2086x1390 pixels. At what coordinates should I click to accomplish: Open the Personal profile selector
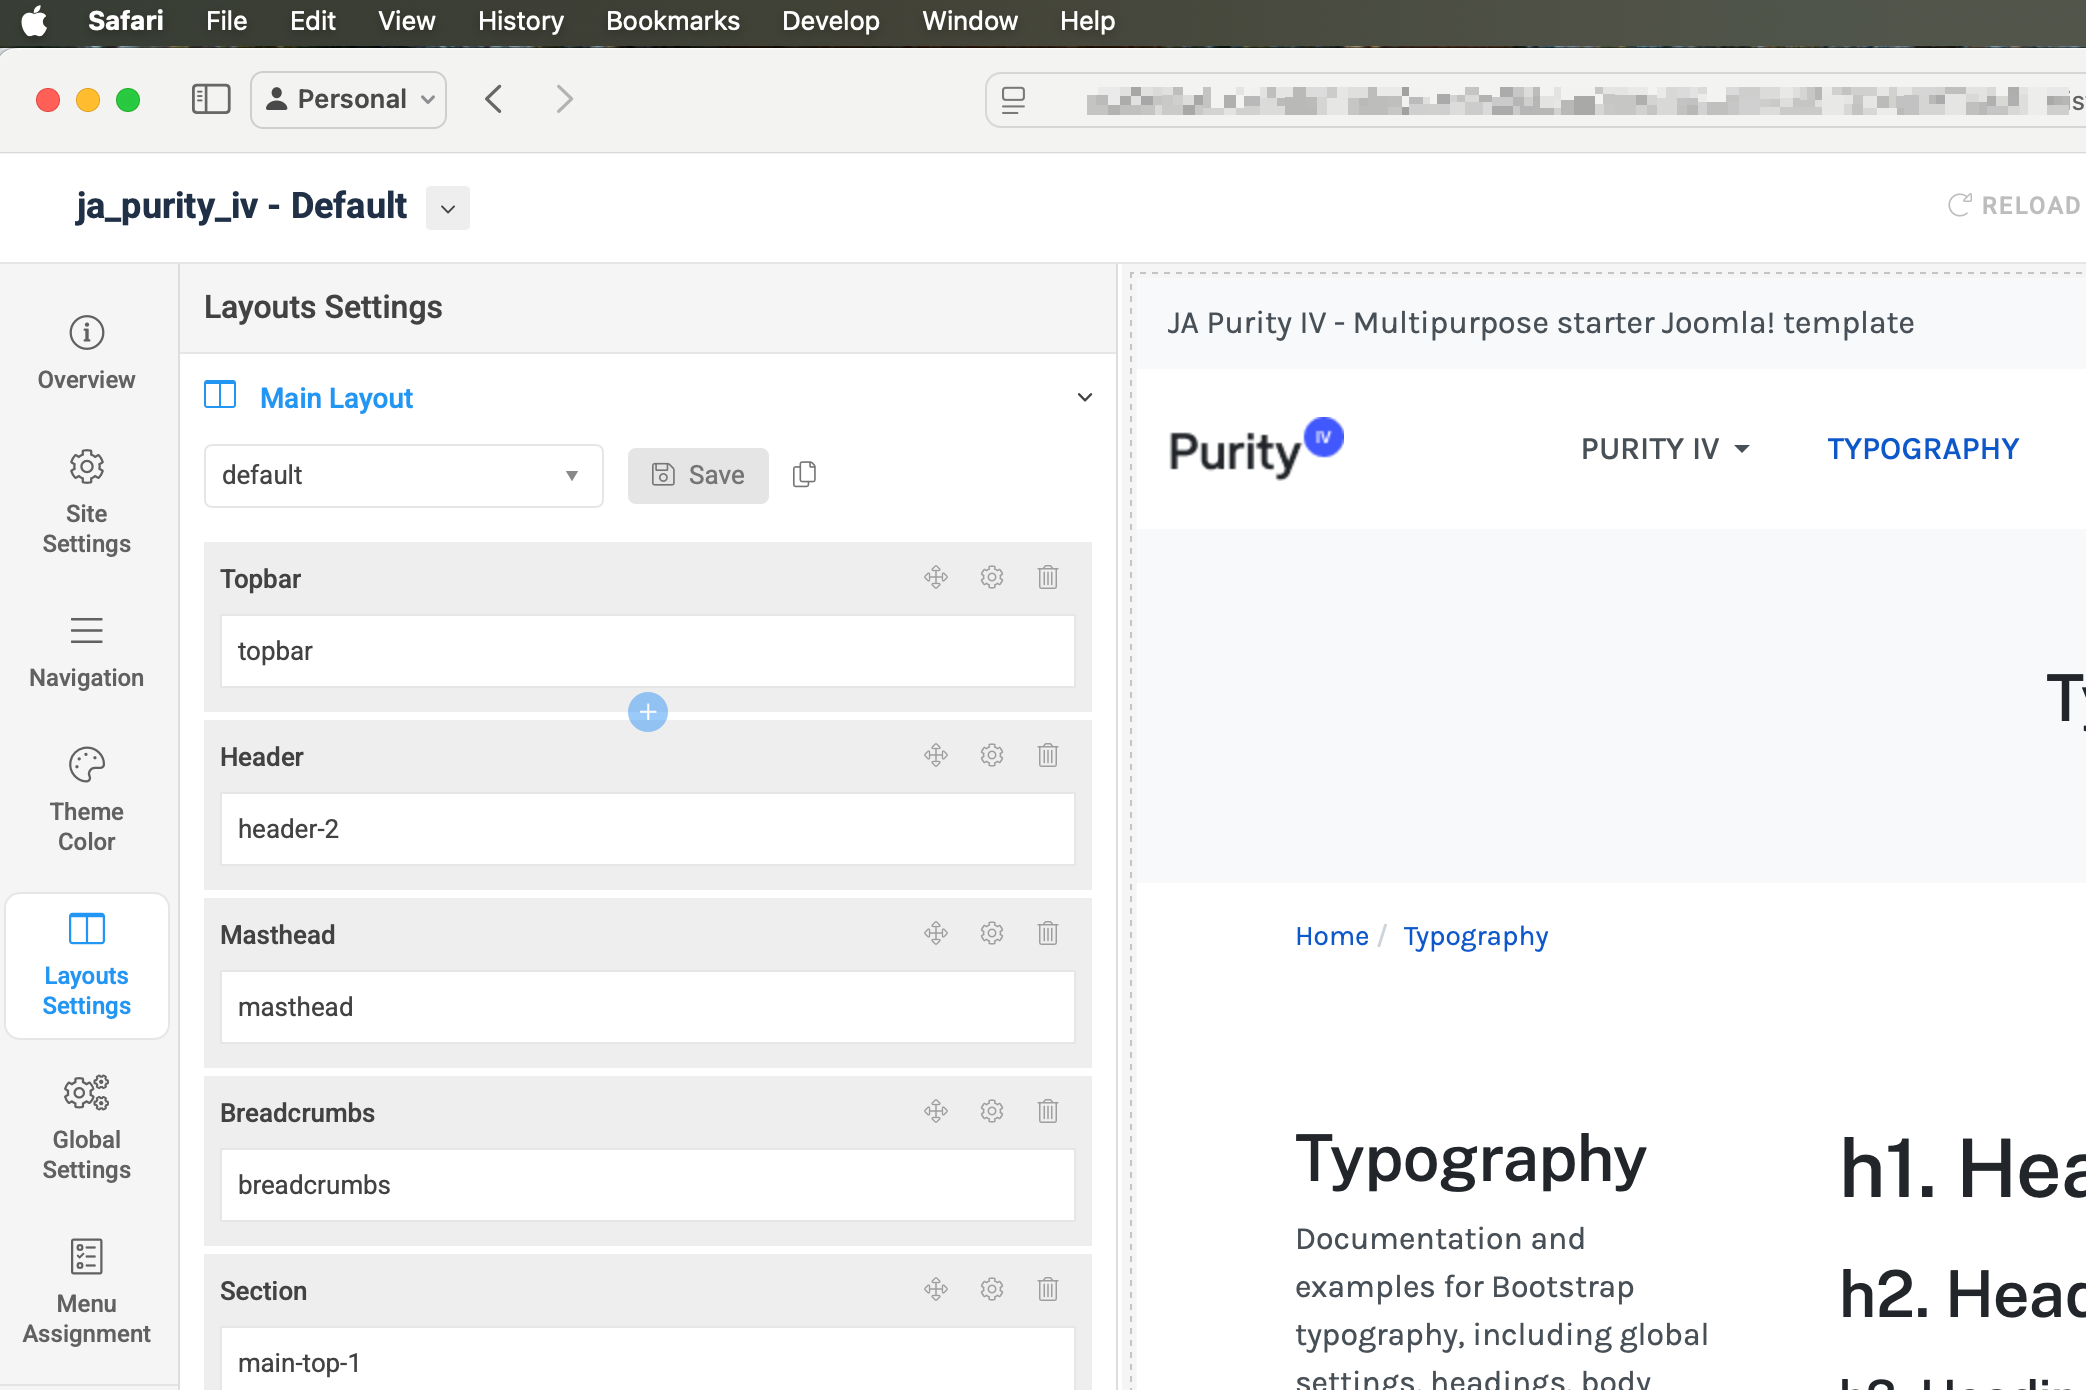(x=349, y=99)
